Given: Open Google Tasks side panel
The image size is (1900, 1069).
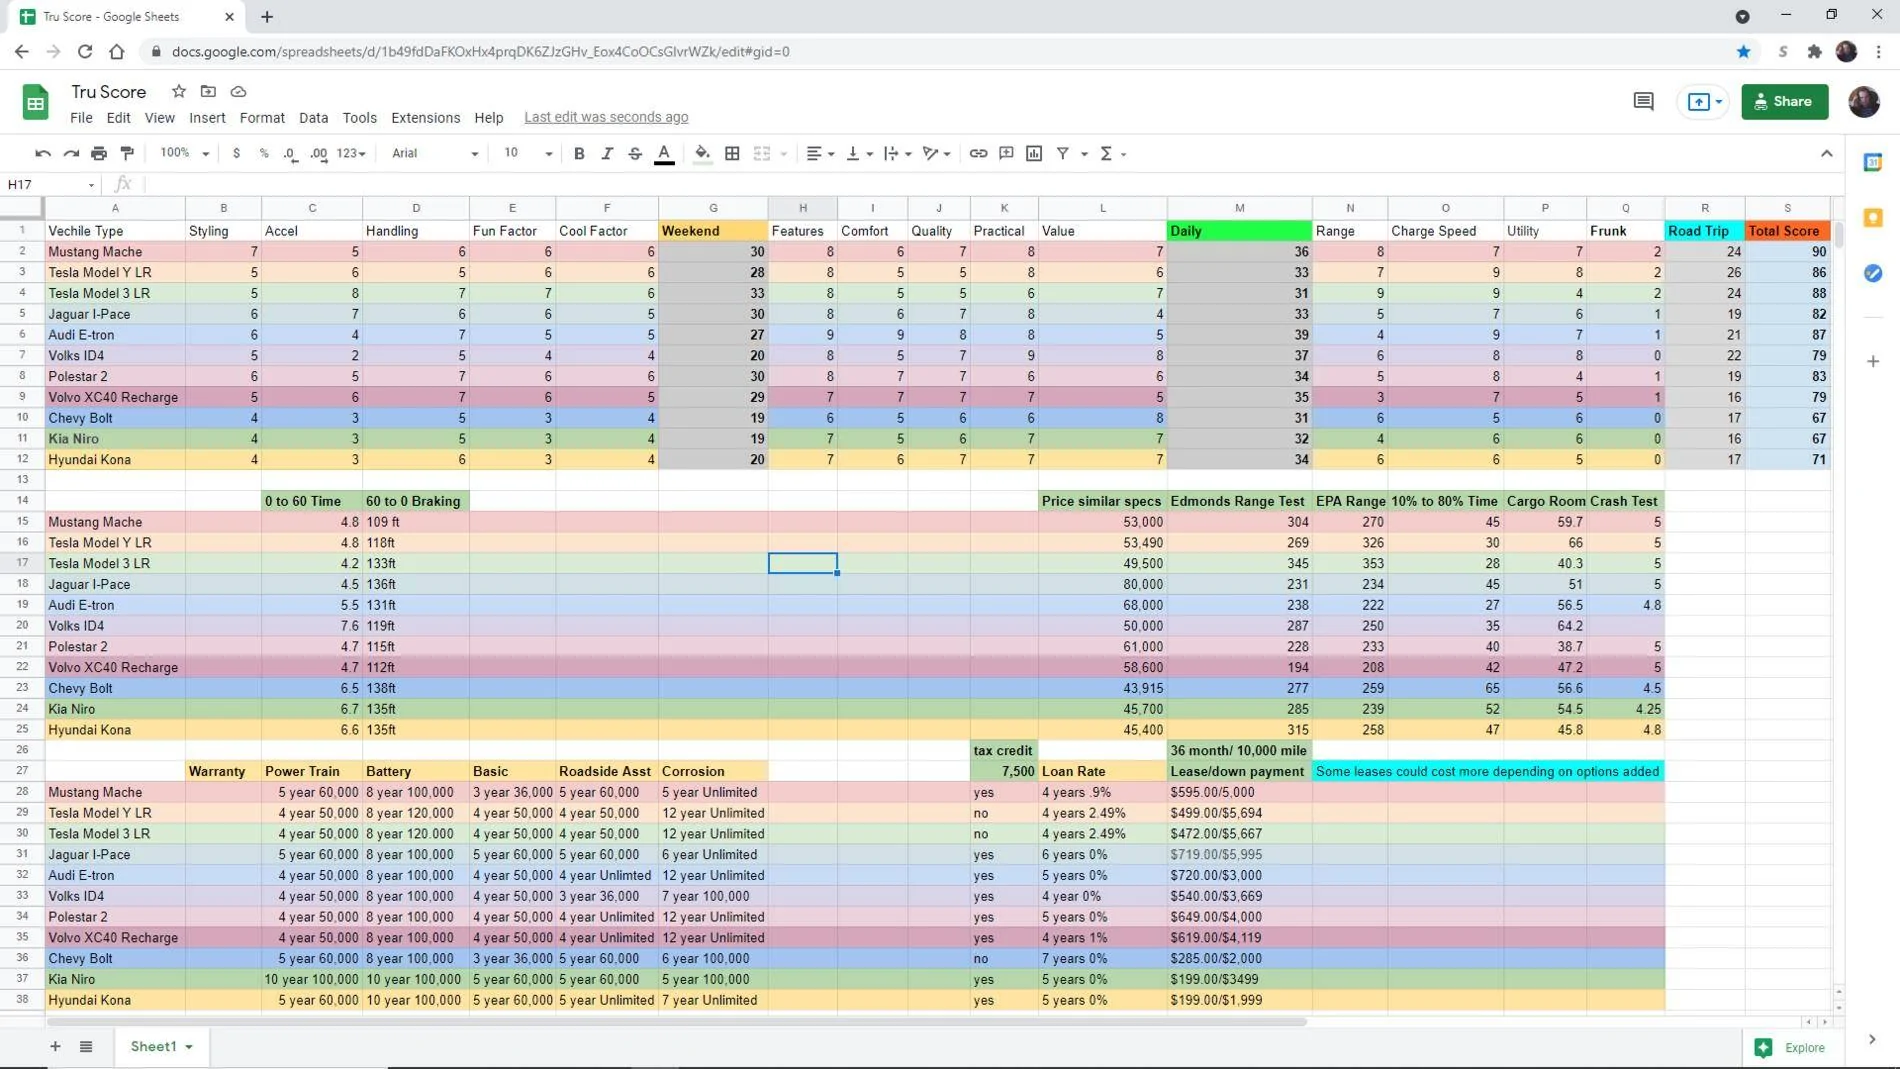Looking at the screenshot, I should [x=1873, y=273].
